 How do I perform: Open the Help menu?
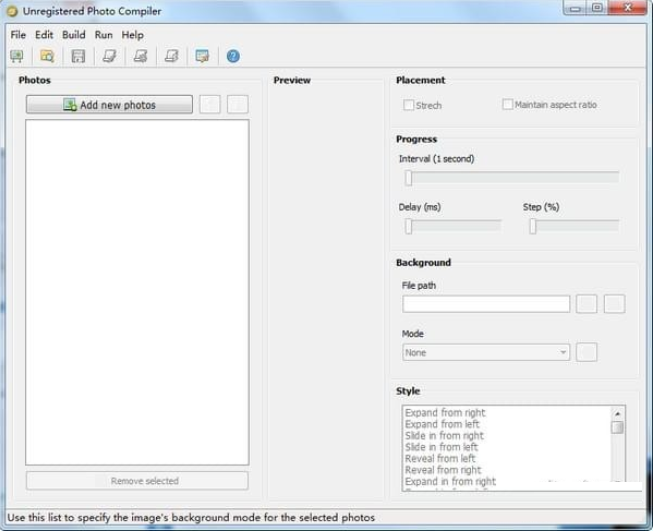132,35
